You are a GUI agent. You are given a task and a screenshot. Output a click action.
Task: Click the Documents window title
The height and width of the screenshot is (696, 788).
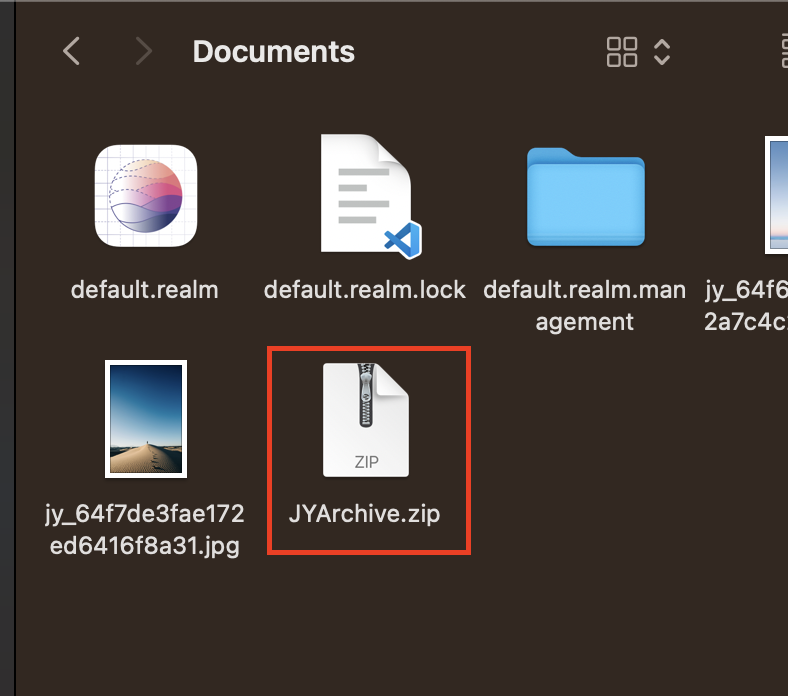point(274,51)
